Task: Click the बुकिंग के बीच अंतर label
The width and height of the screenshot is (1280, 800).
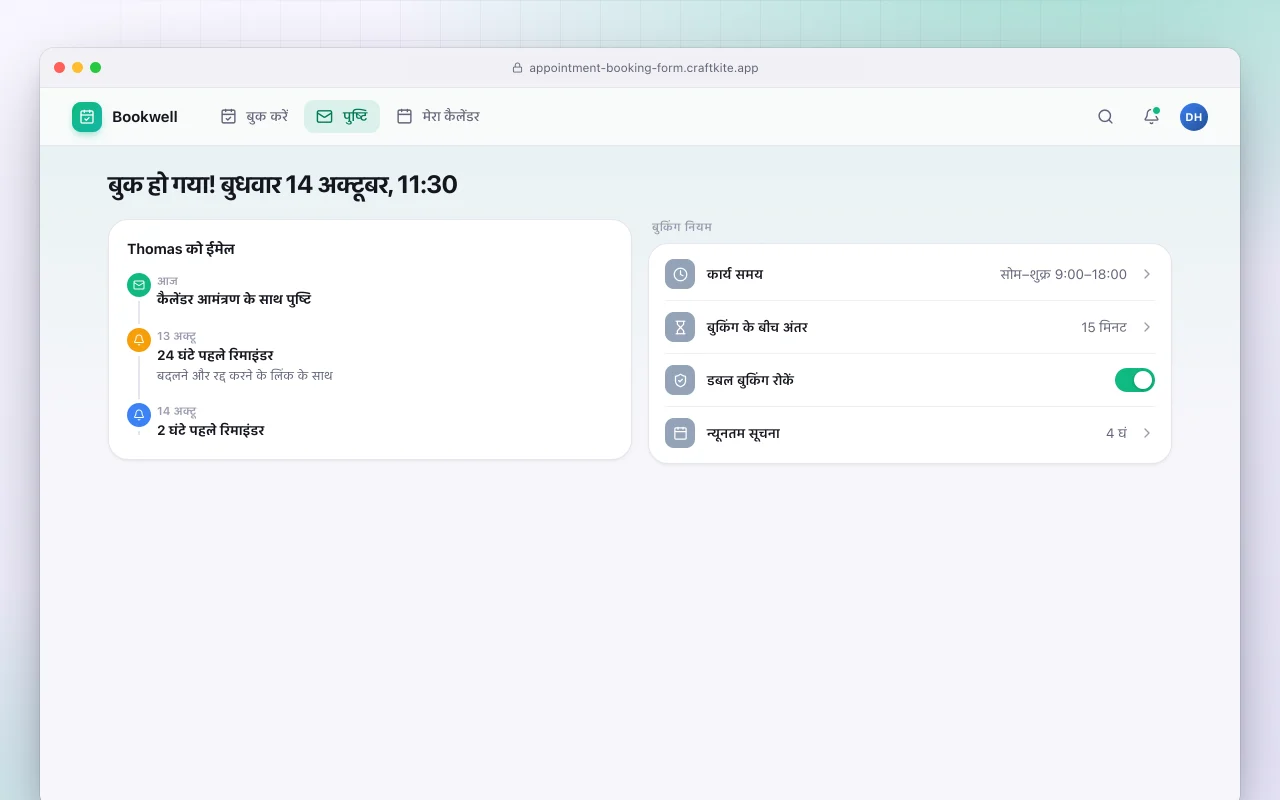Action: point(757,327)
